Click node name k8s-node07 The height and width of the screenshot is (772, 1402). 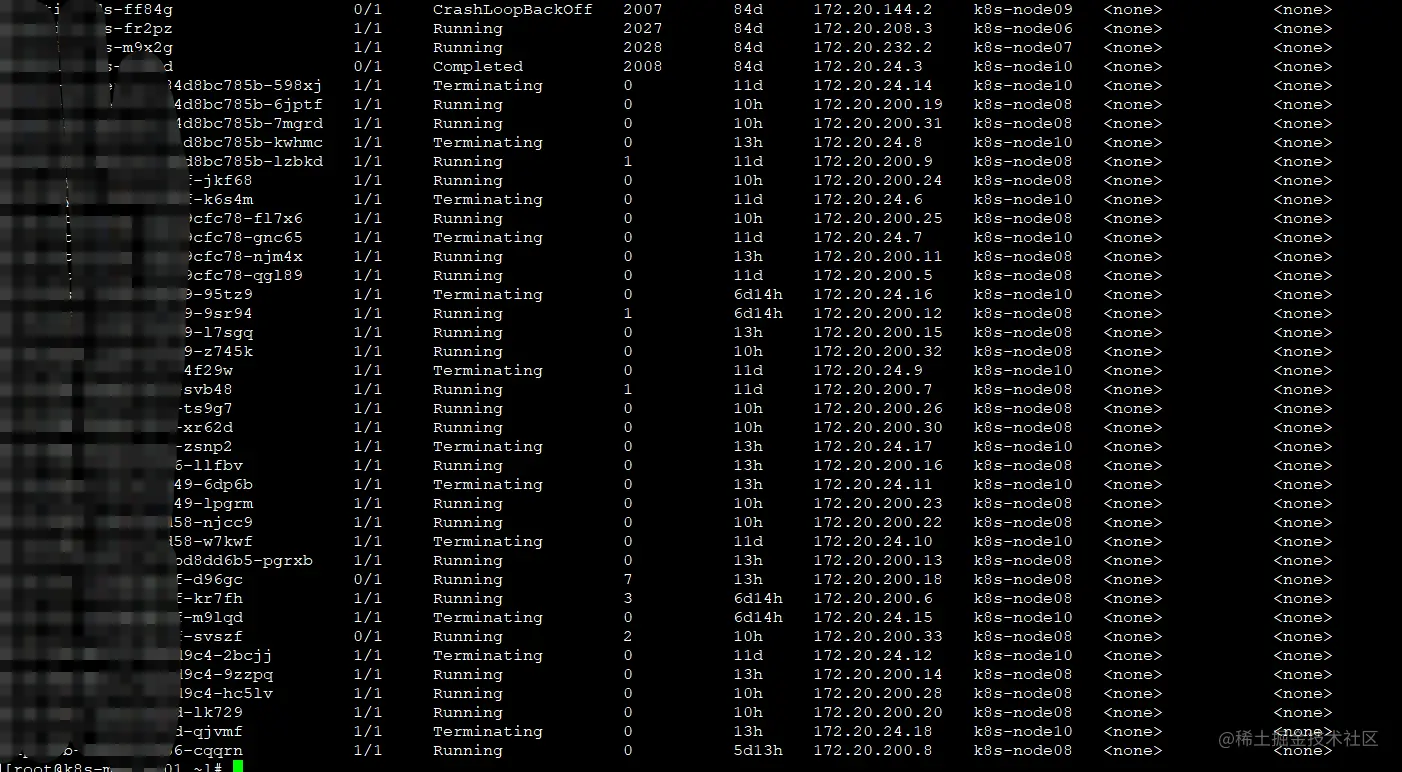(1023, 48)
